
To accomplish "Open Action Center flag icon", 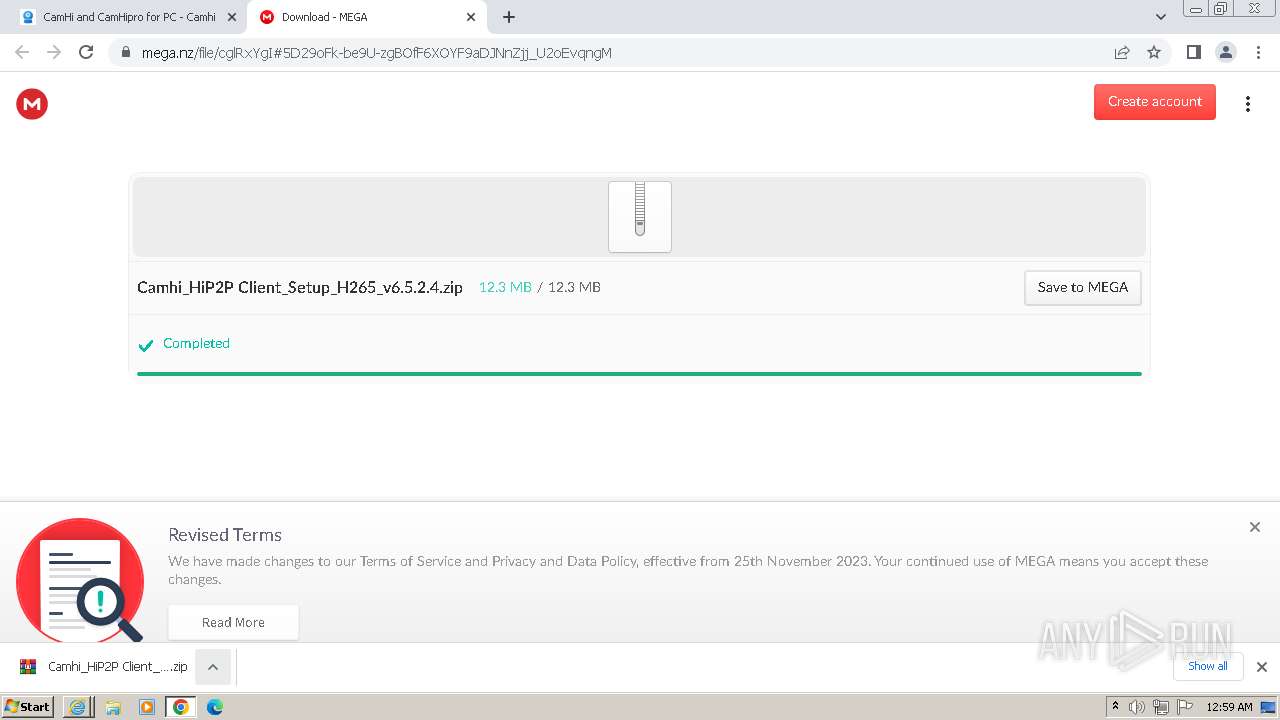I will pos(1184,707).
